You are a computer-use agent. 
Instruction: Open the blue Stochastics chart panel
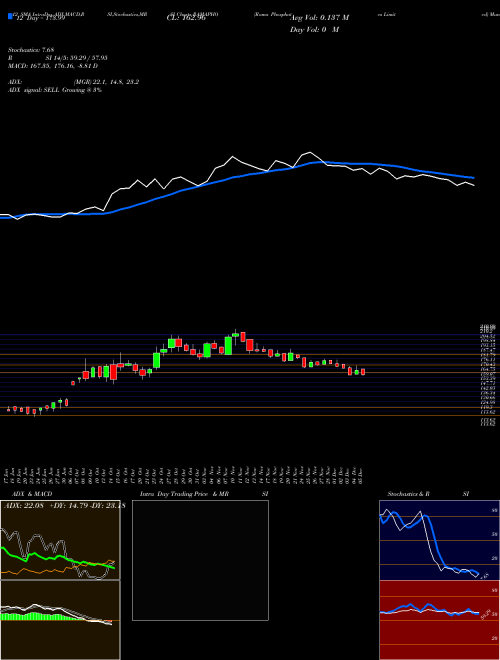tap(439, 540)
